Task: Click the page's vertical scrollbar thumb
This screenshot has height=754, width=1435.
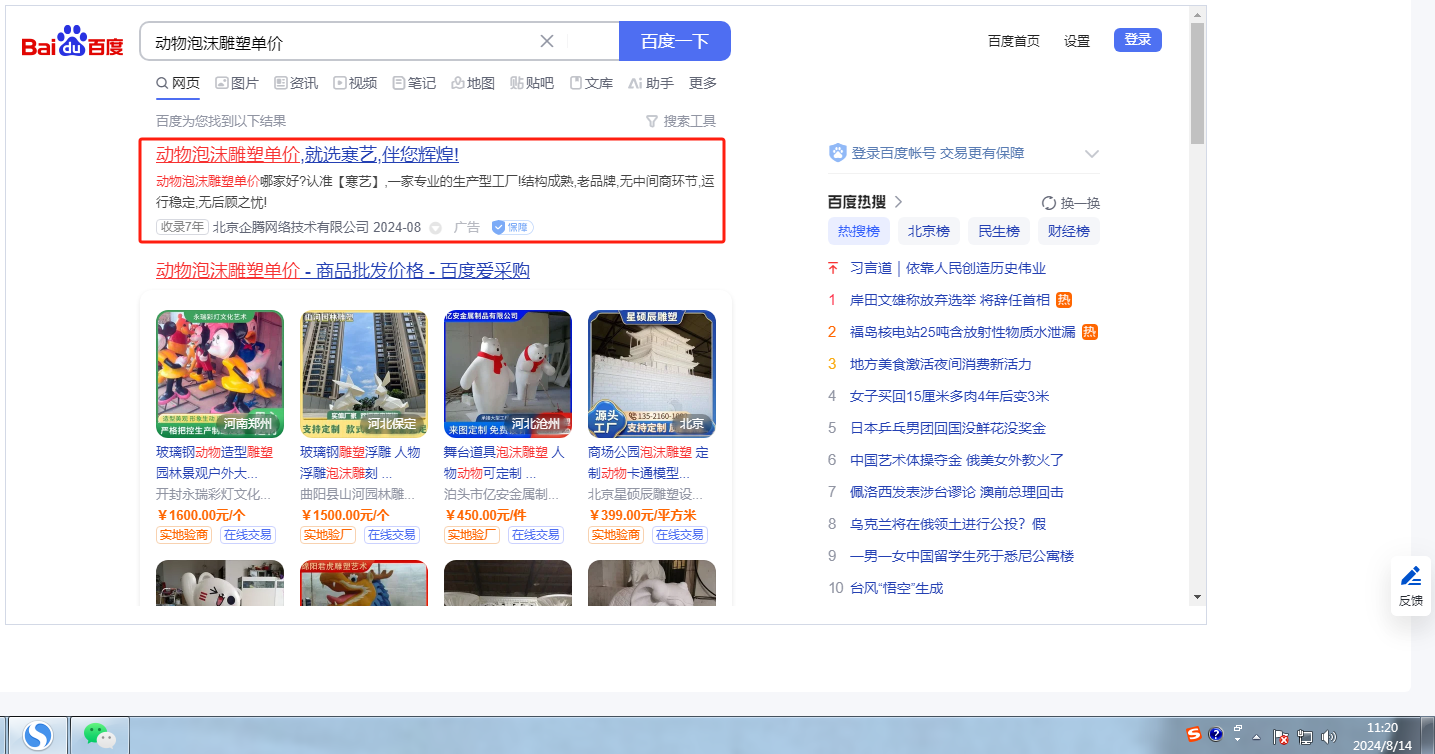Action: pos(1197,82)
